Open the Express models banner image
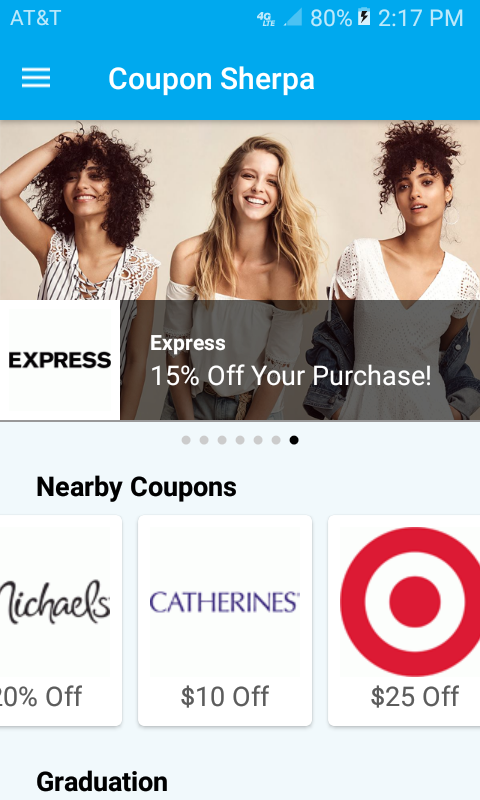Viewport: 480px width, 800px height. [x=240, y=210]
